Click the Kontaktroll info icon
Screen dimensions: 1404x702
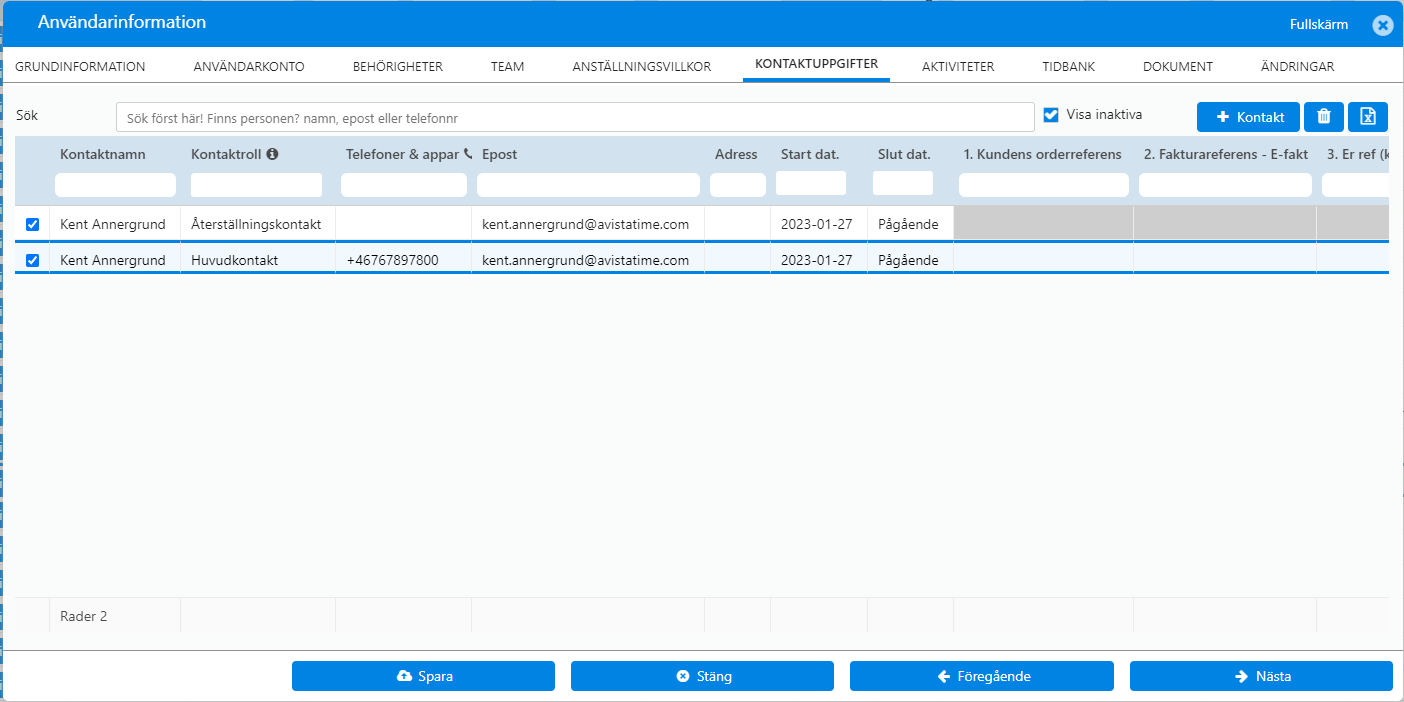pos(272,155)
